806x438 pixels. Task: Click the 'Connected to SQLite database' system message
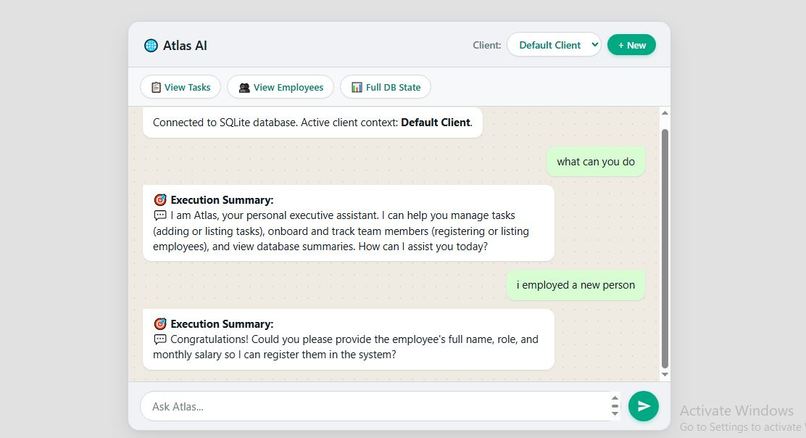click(x=313, y=122)
